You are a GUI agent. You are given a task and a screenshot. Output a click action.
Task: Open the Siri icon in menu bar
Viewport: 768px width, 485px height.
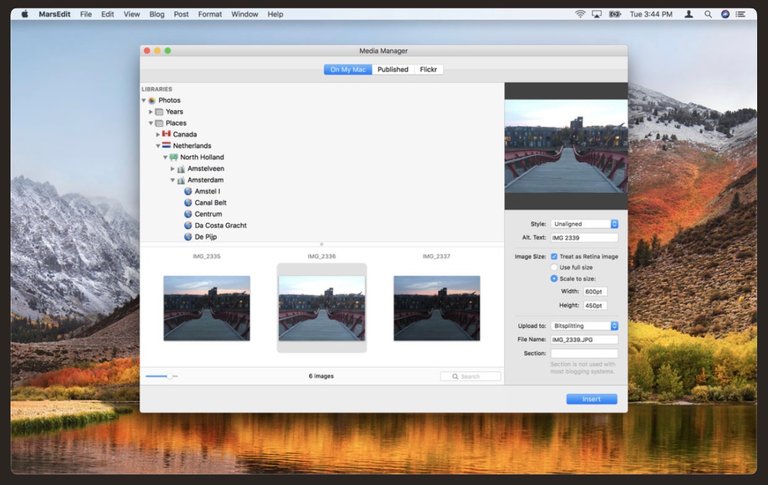[x=726, y=14]
